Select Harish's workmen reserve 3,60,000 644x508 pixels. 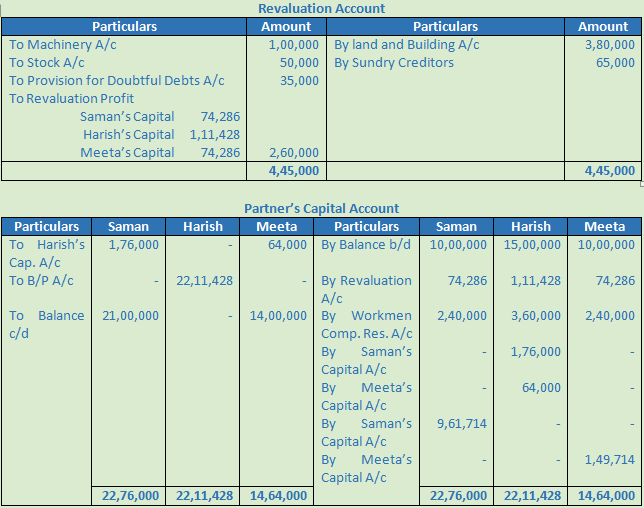tap(536, 316)
